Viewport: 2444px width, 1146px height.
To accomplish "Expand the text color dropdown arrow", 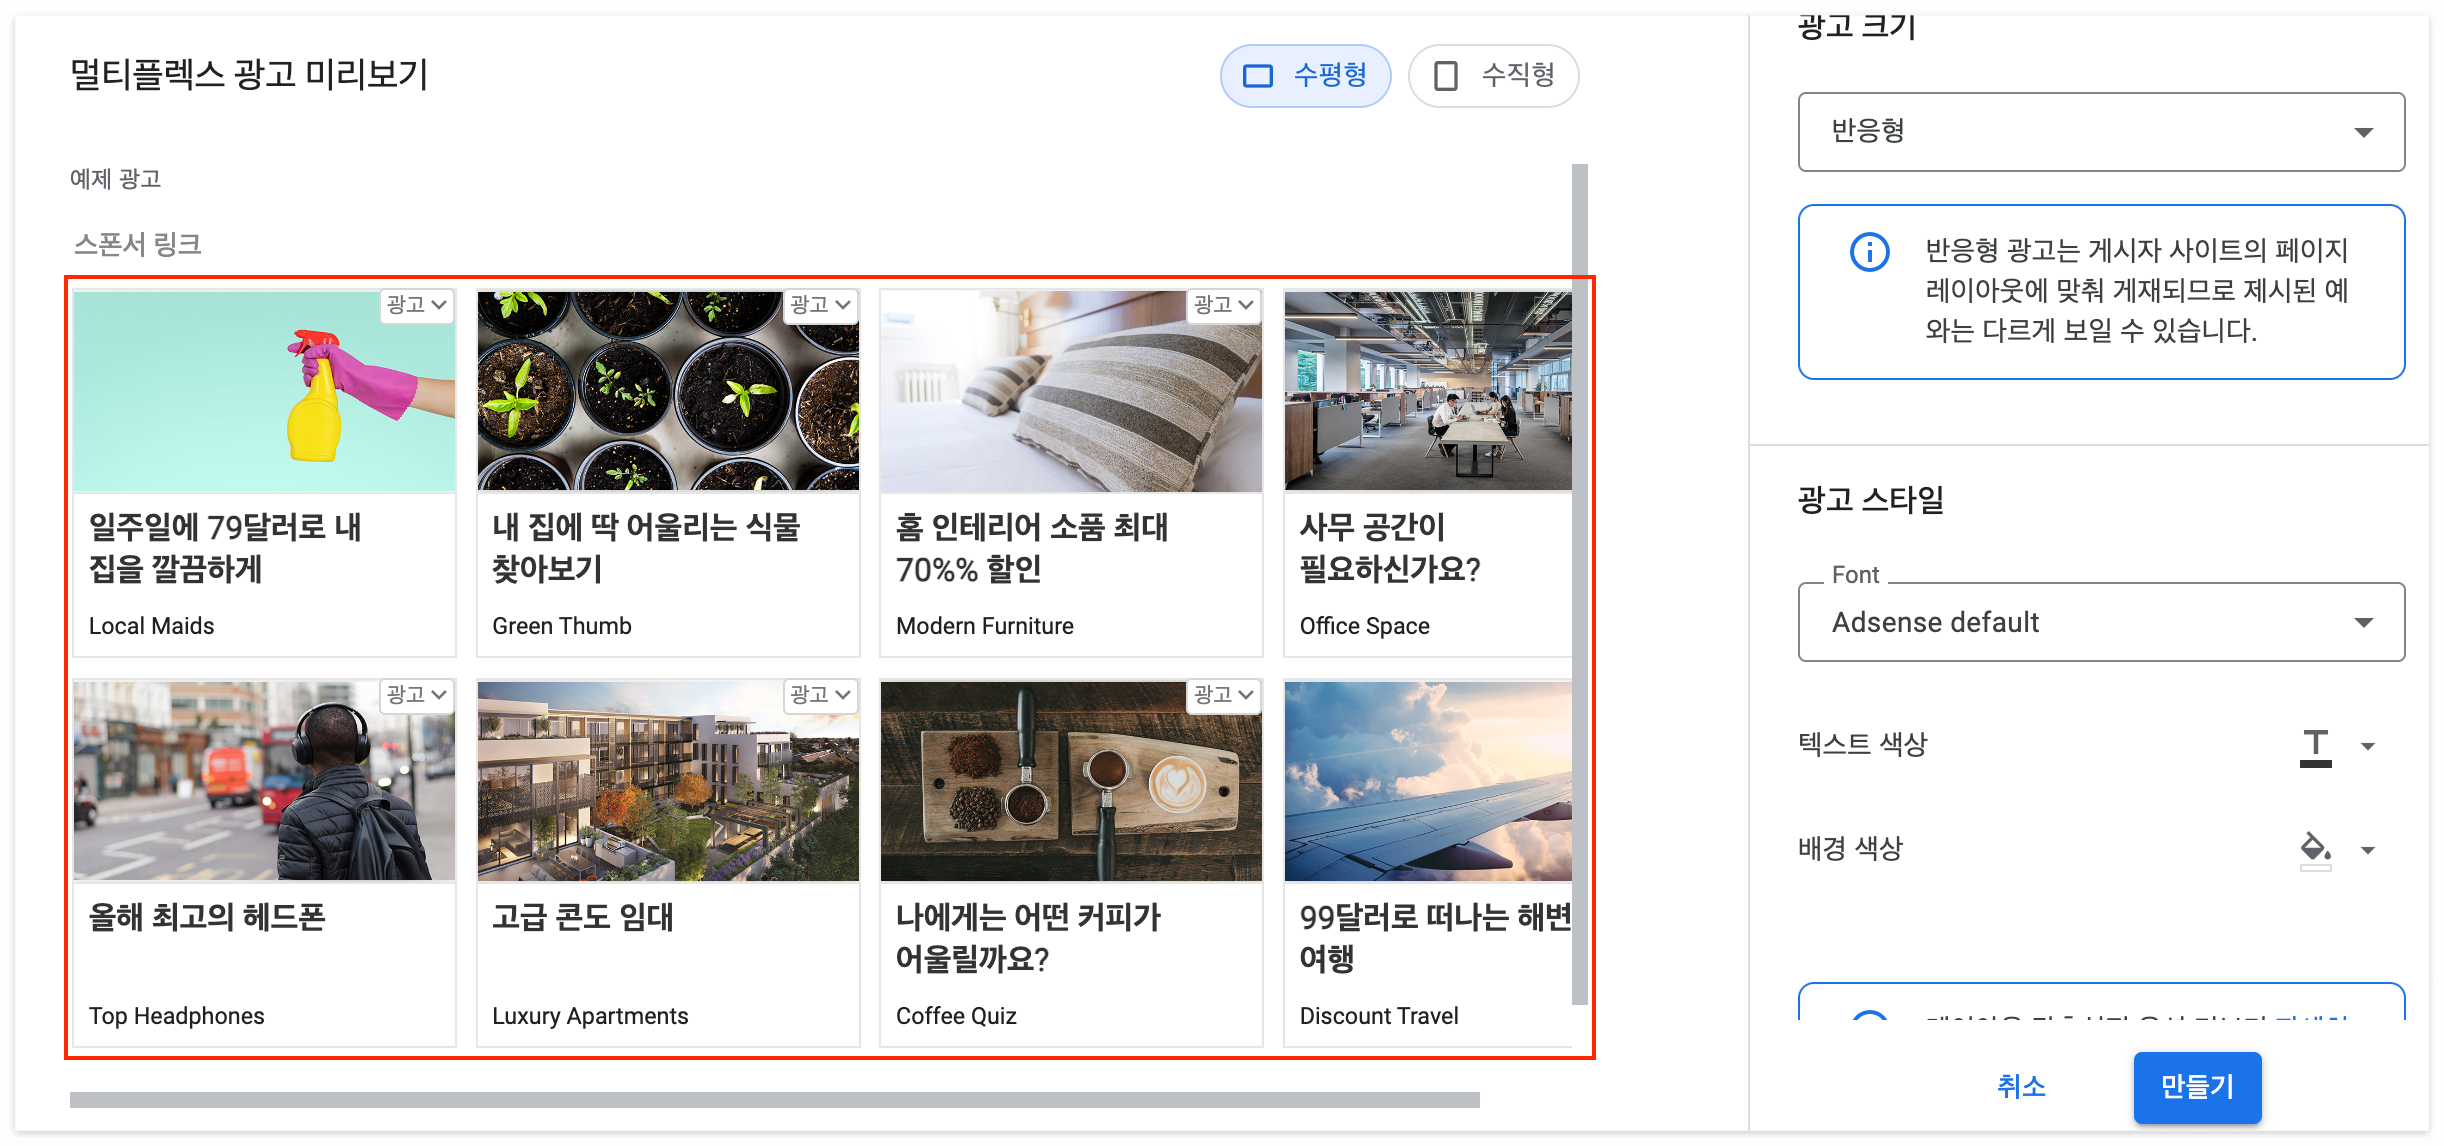I will point(2368,745).
